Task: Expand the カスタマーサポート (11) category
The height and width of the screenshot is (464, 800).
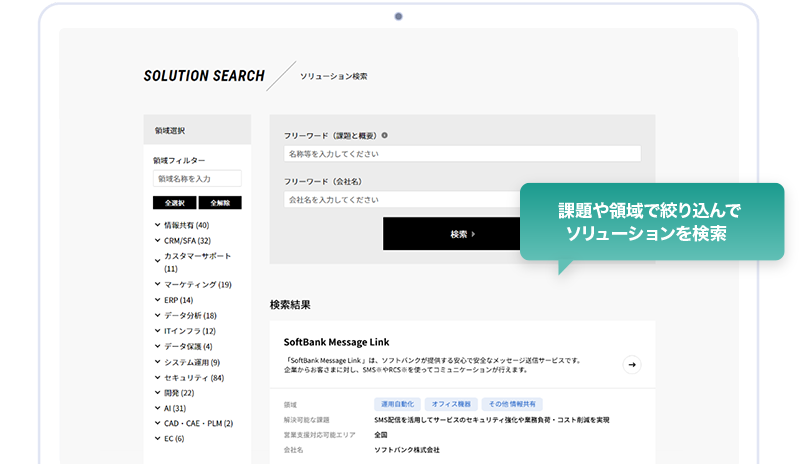Action: (x=157, y=261)
